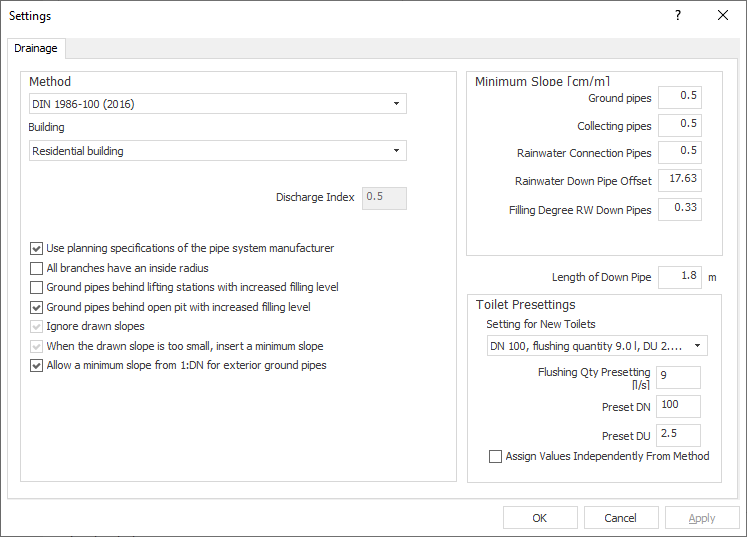Click the Discharge Index label

pyautogui.click(x=315, y=197)
